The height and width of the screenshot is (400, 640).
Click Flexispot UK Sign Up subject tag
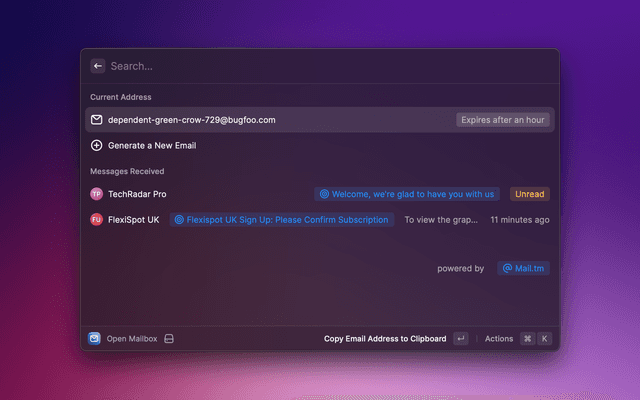[281, 219]
